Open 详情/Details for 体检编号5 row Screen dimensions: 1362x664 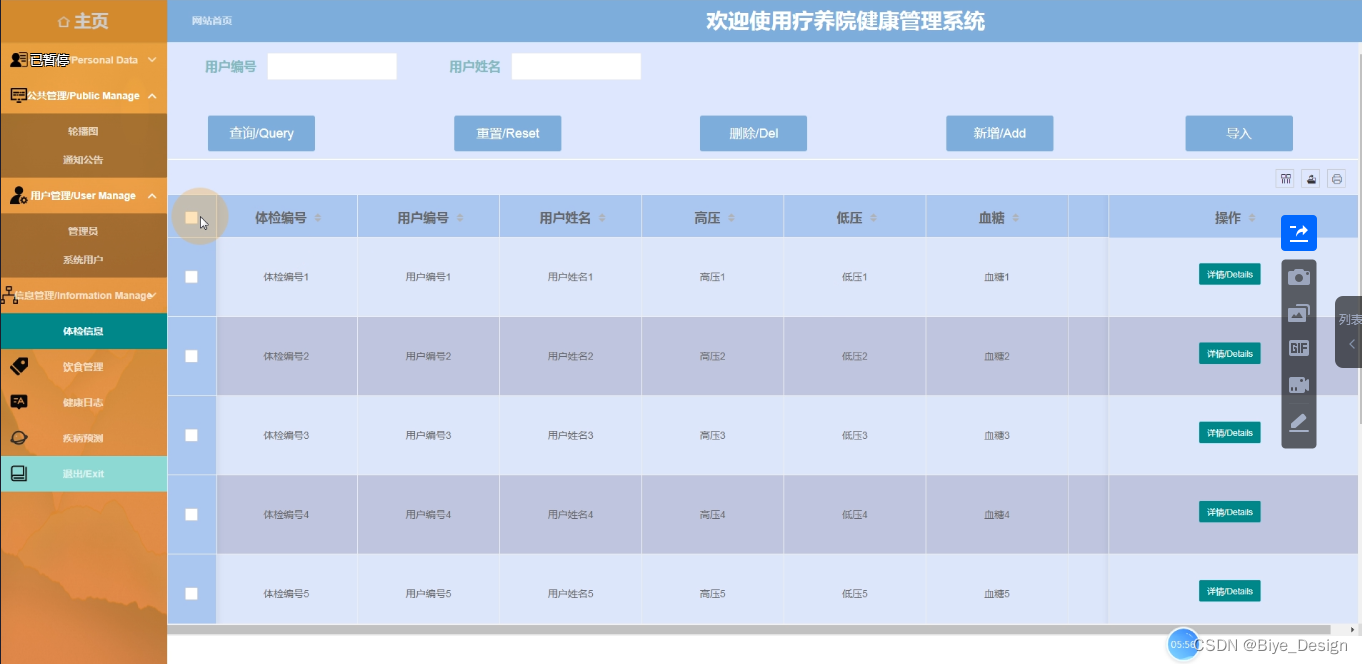(1229, 590)
